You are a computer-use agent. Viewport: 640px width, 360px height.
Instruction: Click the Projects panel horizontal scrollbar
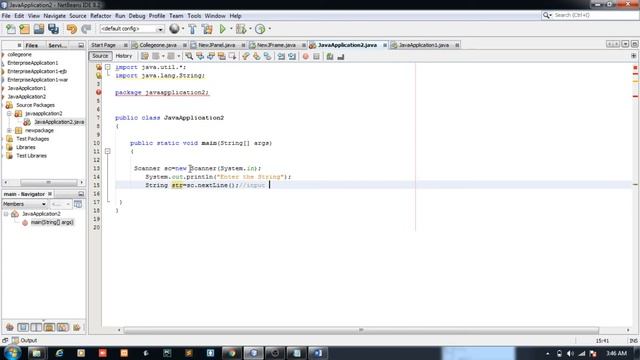(48, 182)
